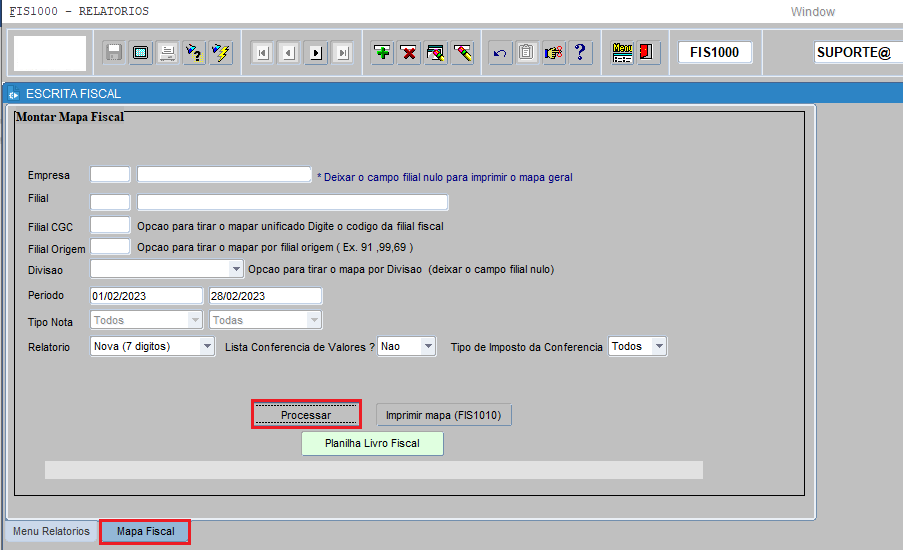The height and width of the screenshot is (550, 903).
Task: Click the Imprimir mapa (FIS1010) button
Action: click(444, 415)
